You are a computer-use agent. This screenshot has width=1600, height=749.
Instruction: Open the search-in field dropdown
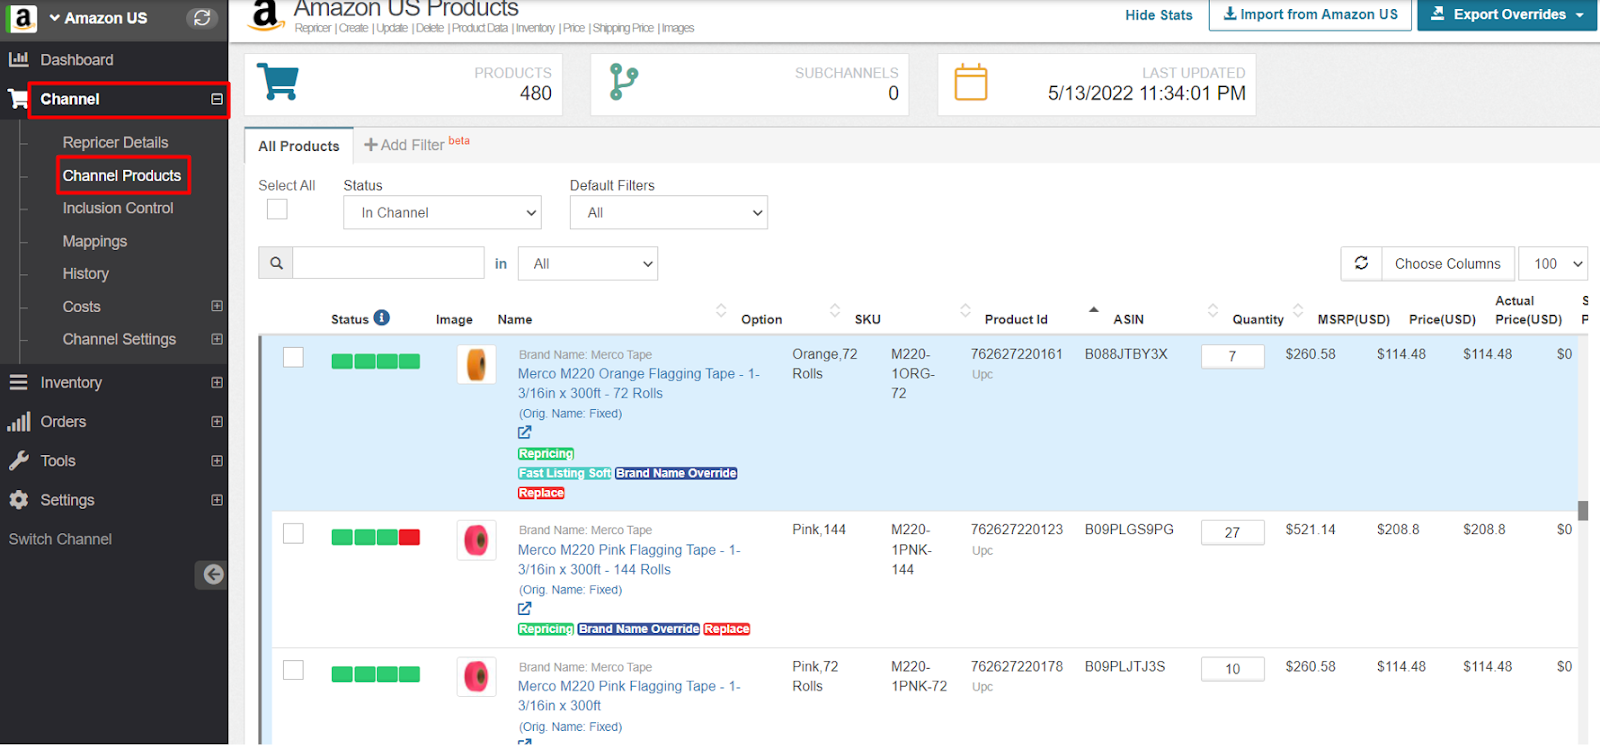[588, 264]
